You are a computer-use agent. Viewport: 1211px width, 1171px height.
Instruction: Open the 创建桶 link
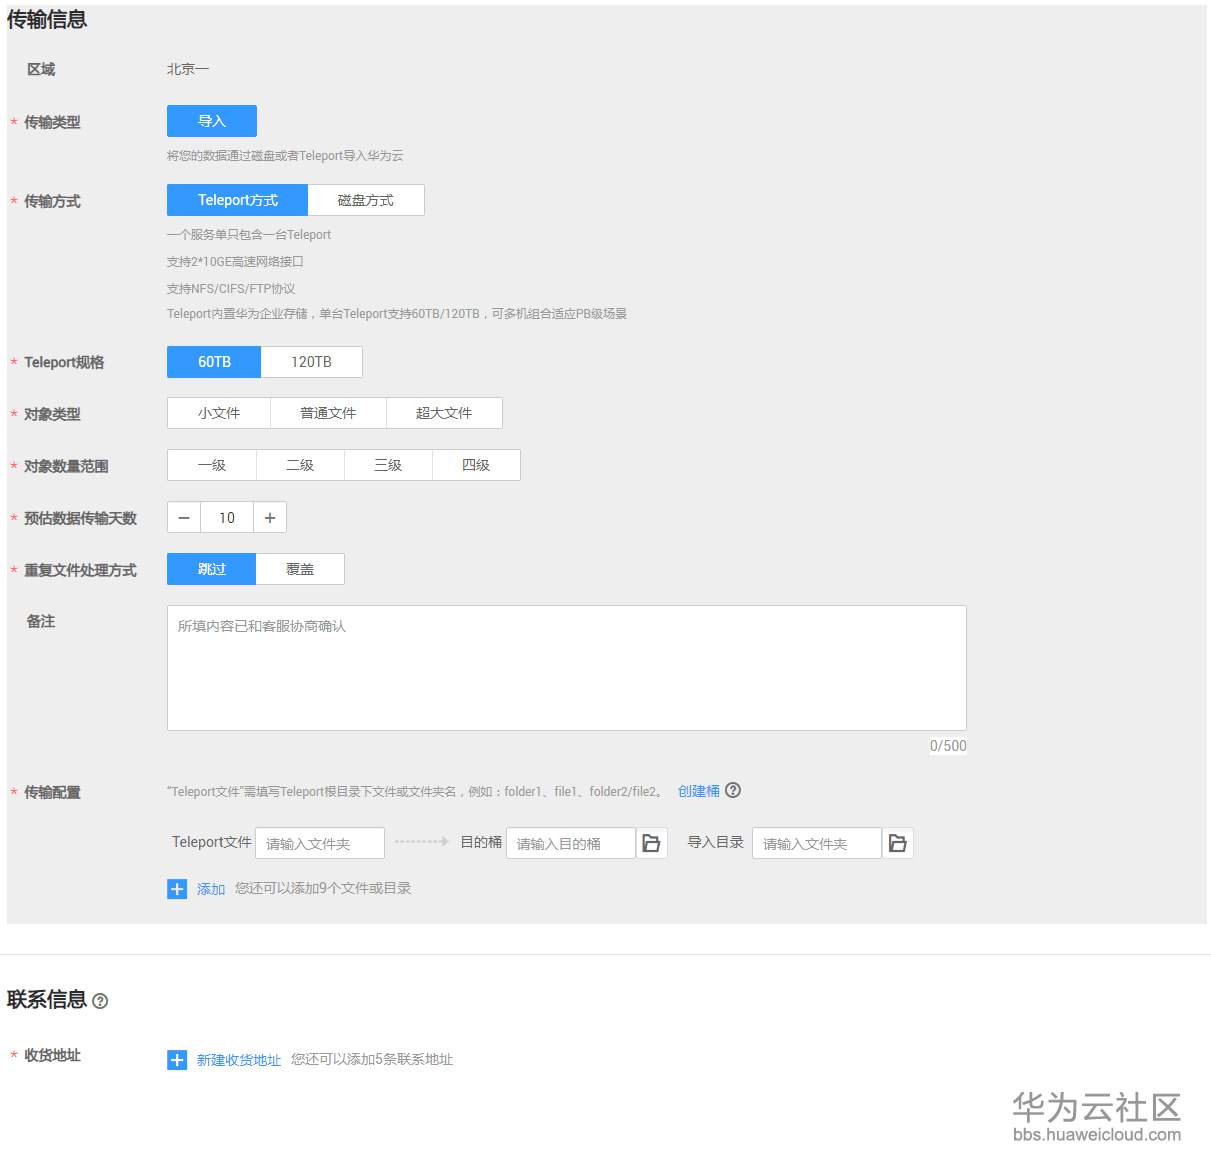point(699,790)
